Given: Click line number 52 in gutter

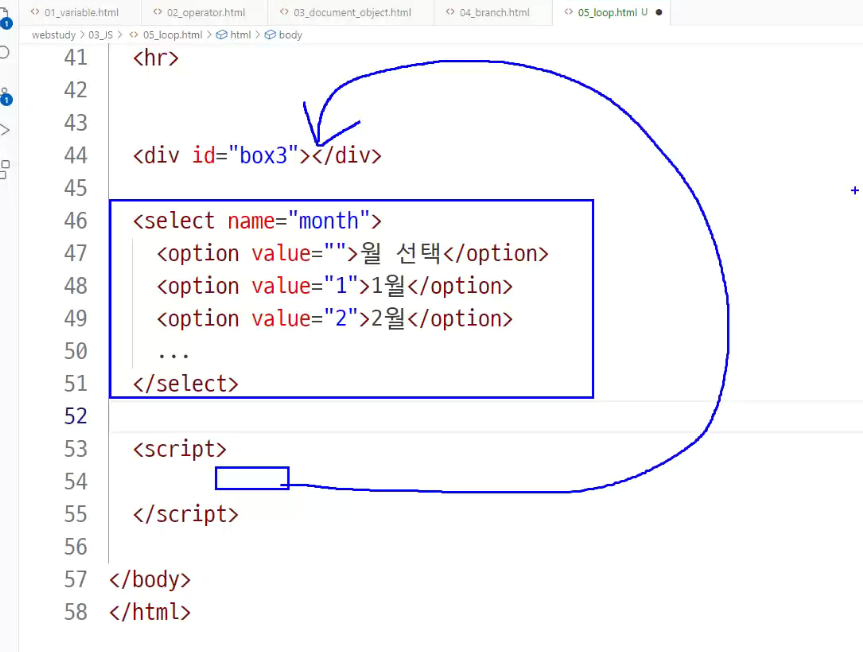Looking at the screenshot, I should click(x=75, y=417).
